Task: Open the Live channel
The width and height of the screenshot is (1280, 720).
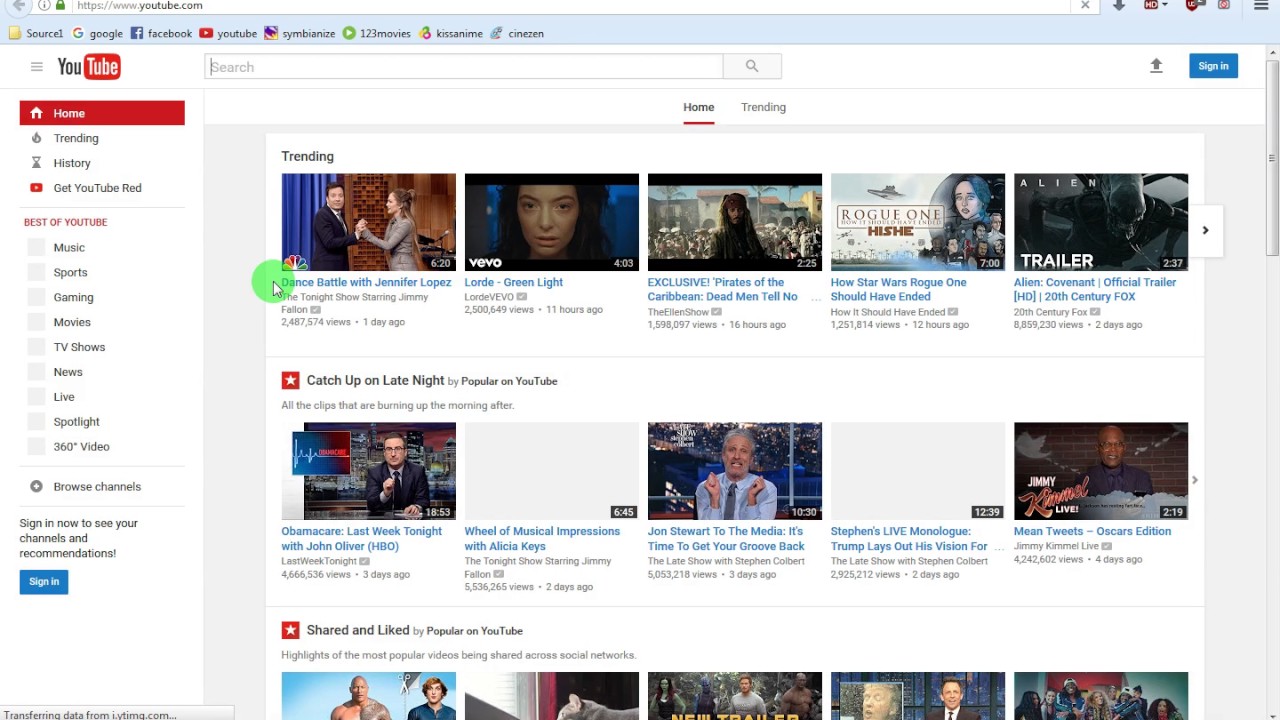Action: tap(64, 397)
